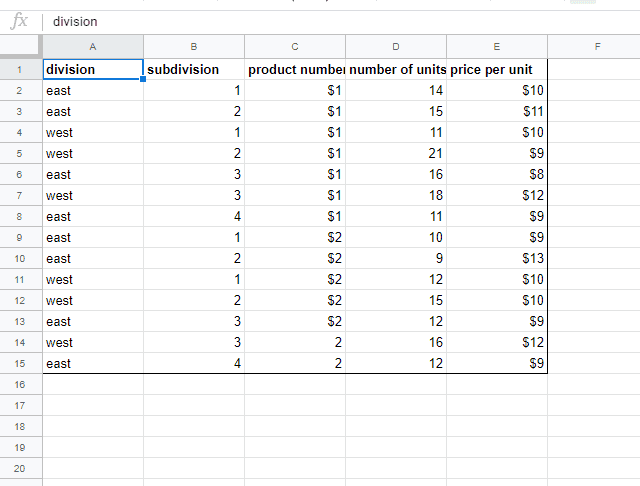Select the empty column F header
Screen dimensions: 640x486
click(x=597, y=46)
